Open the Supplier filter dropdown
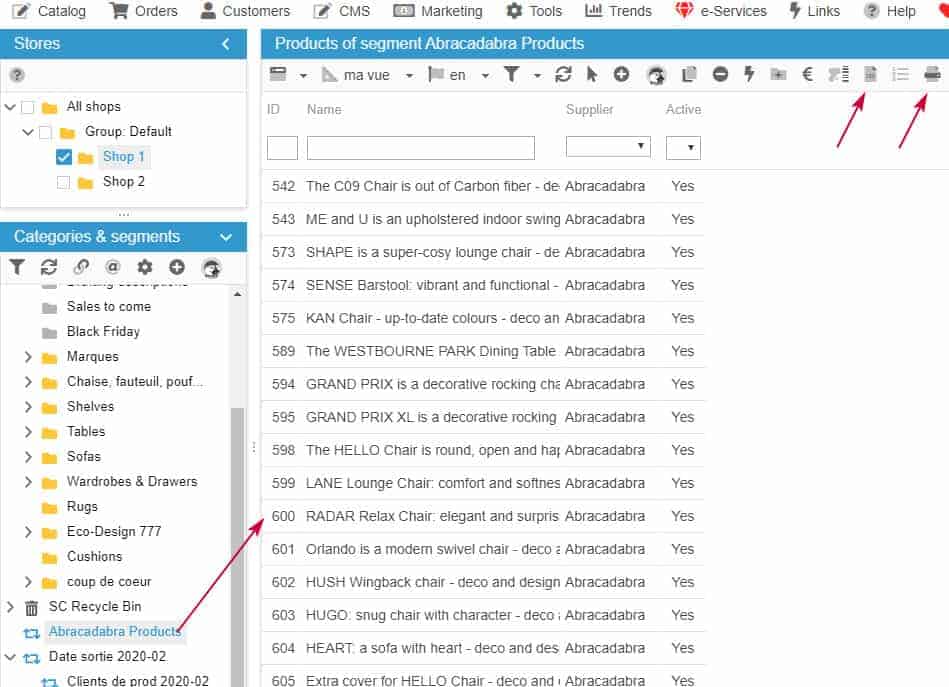 pos(608,146)
